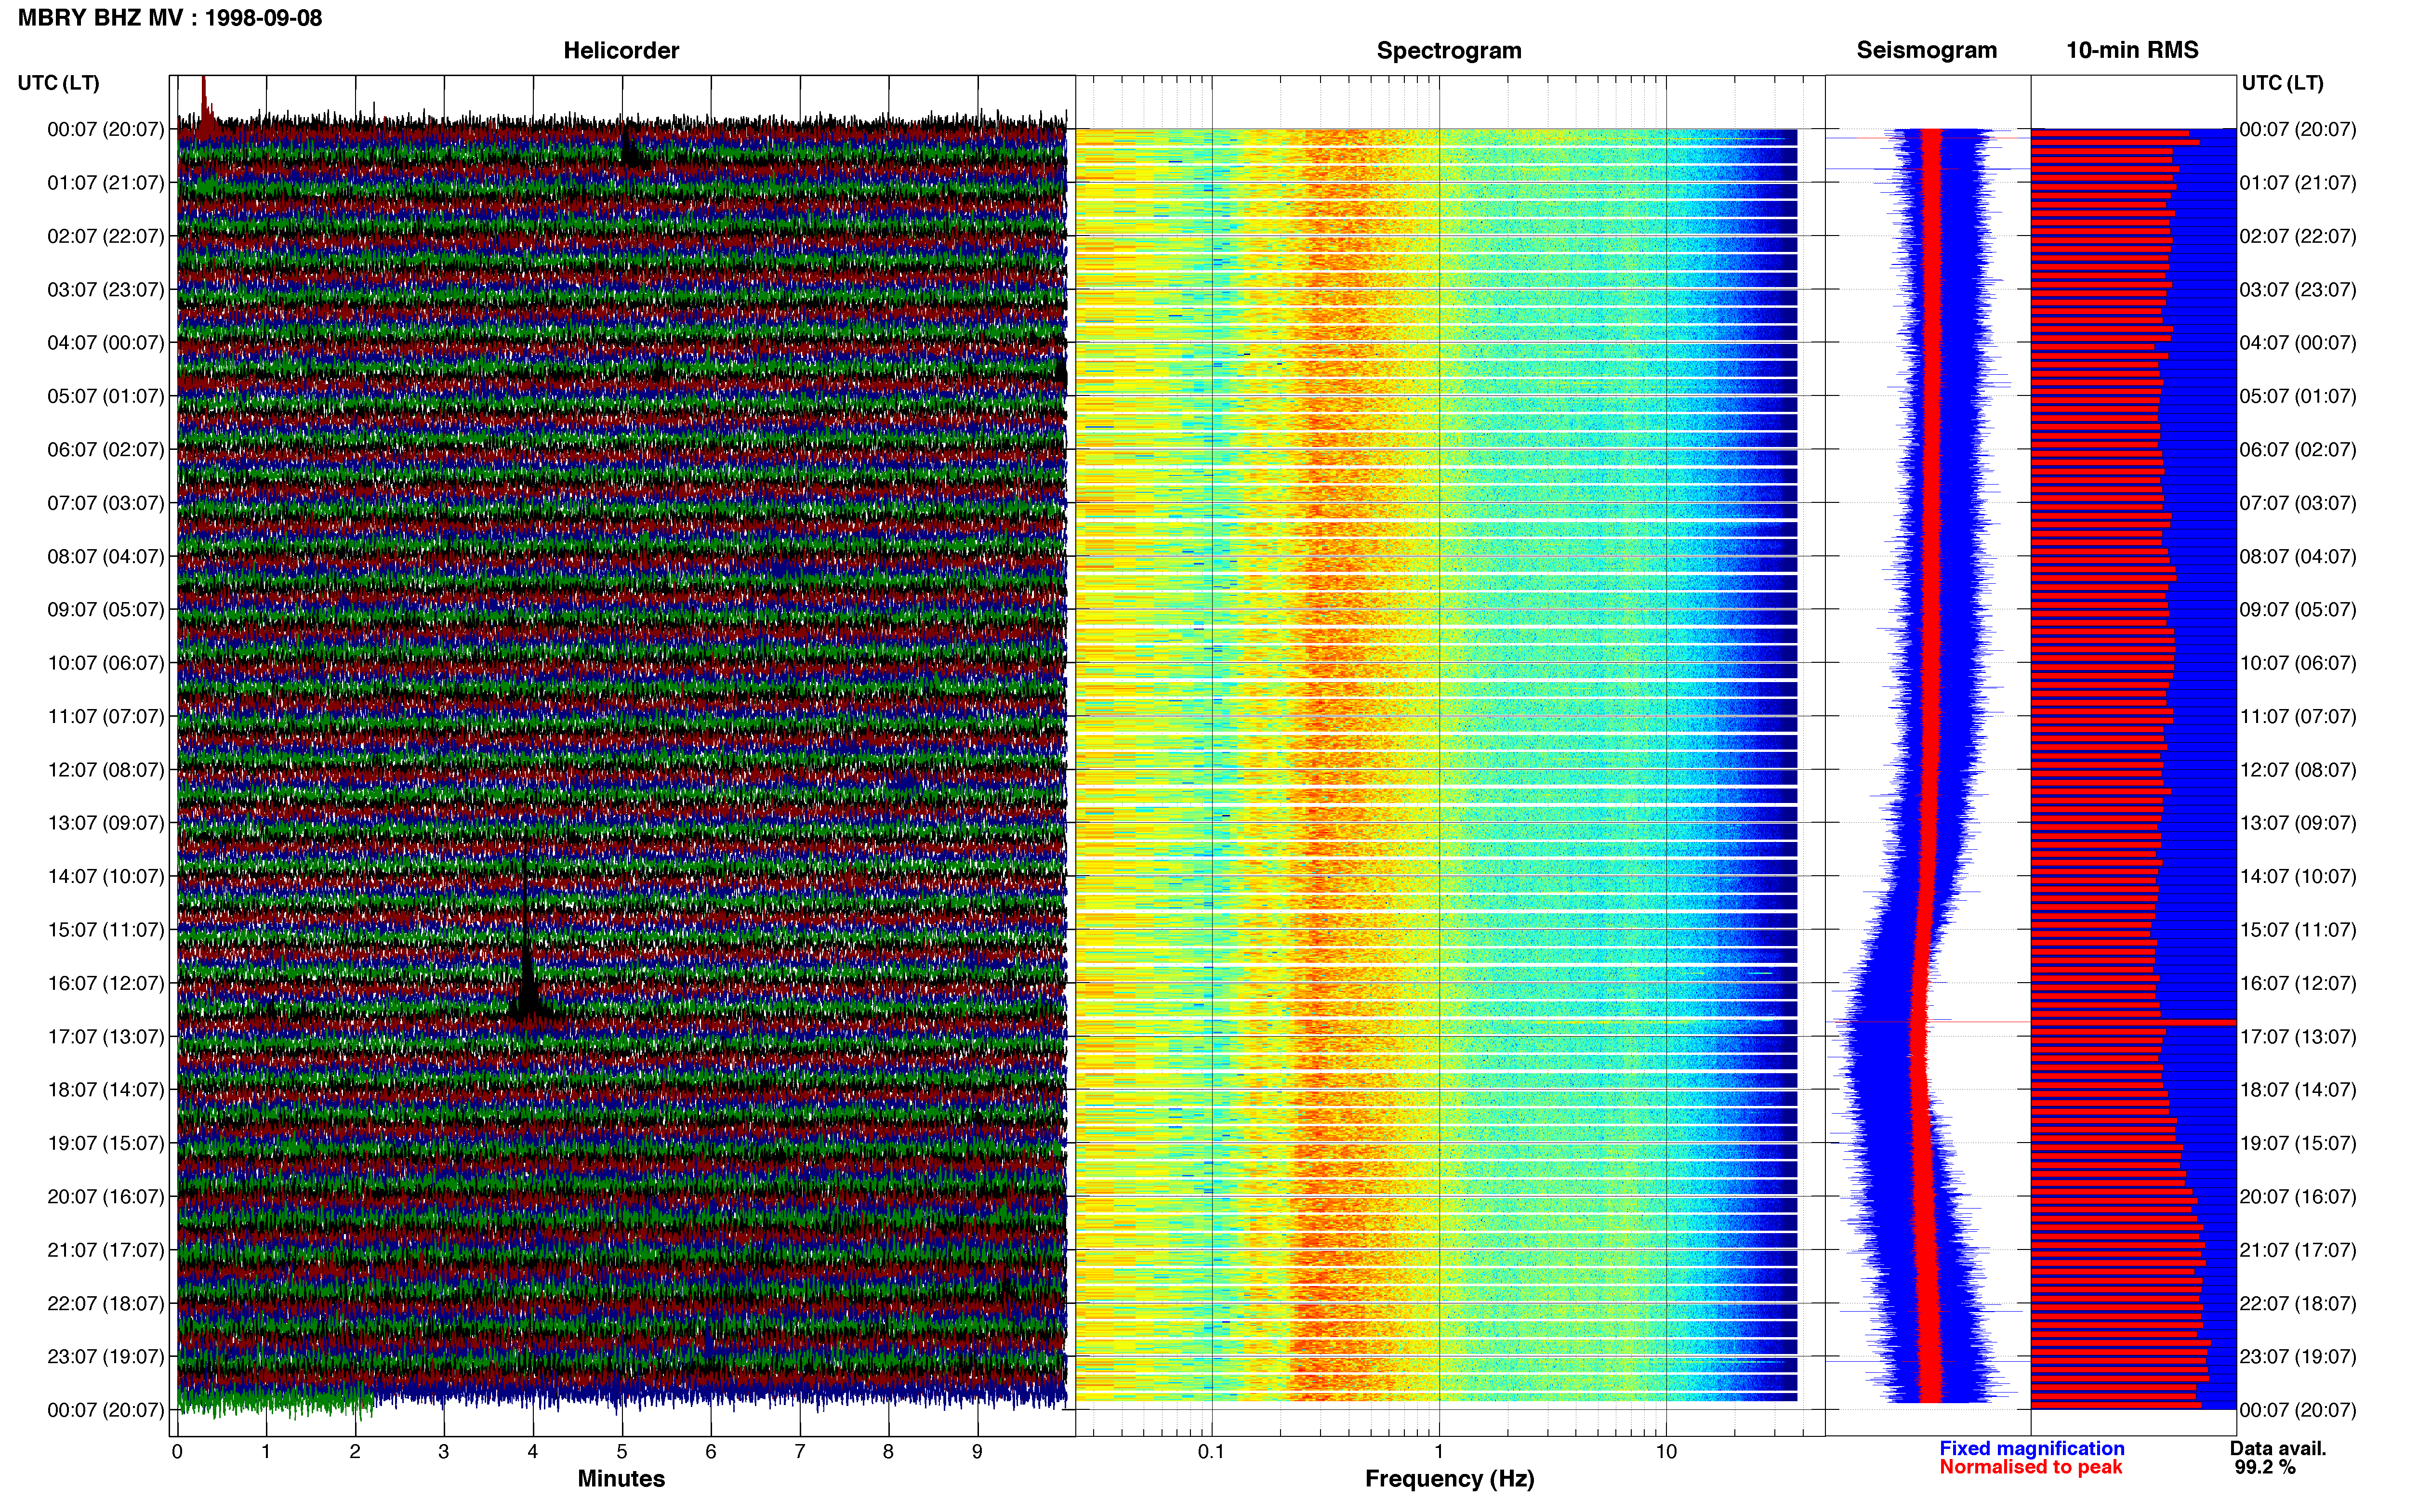Pick helicorder time label 22:07 (18:07)
The width and height of the screenshot is (2418, 1512).
click(105, 1303)
